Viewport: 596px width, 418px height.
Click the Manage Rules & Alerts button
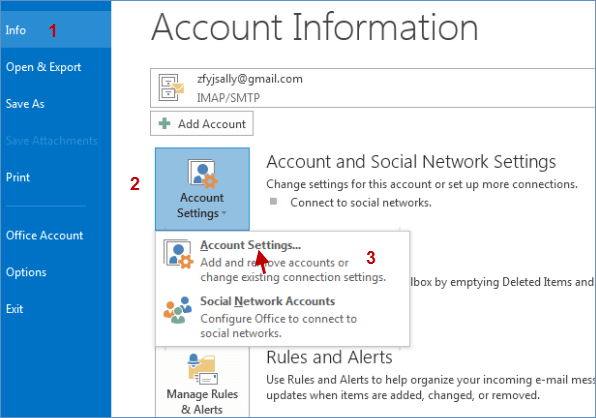point(202,382)
